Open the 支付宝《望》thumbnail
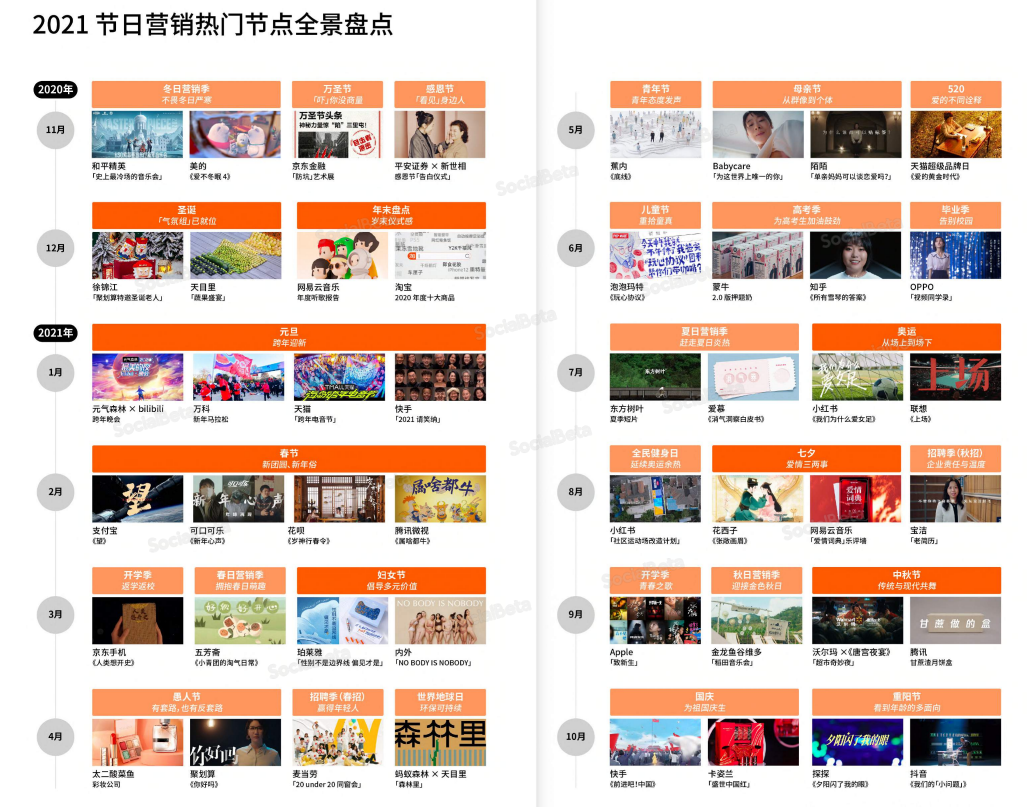Viewport: 1027px width, 807px height. (138, 499)
